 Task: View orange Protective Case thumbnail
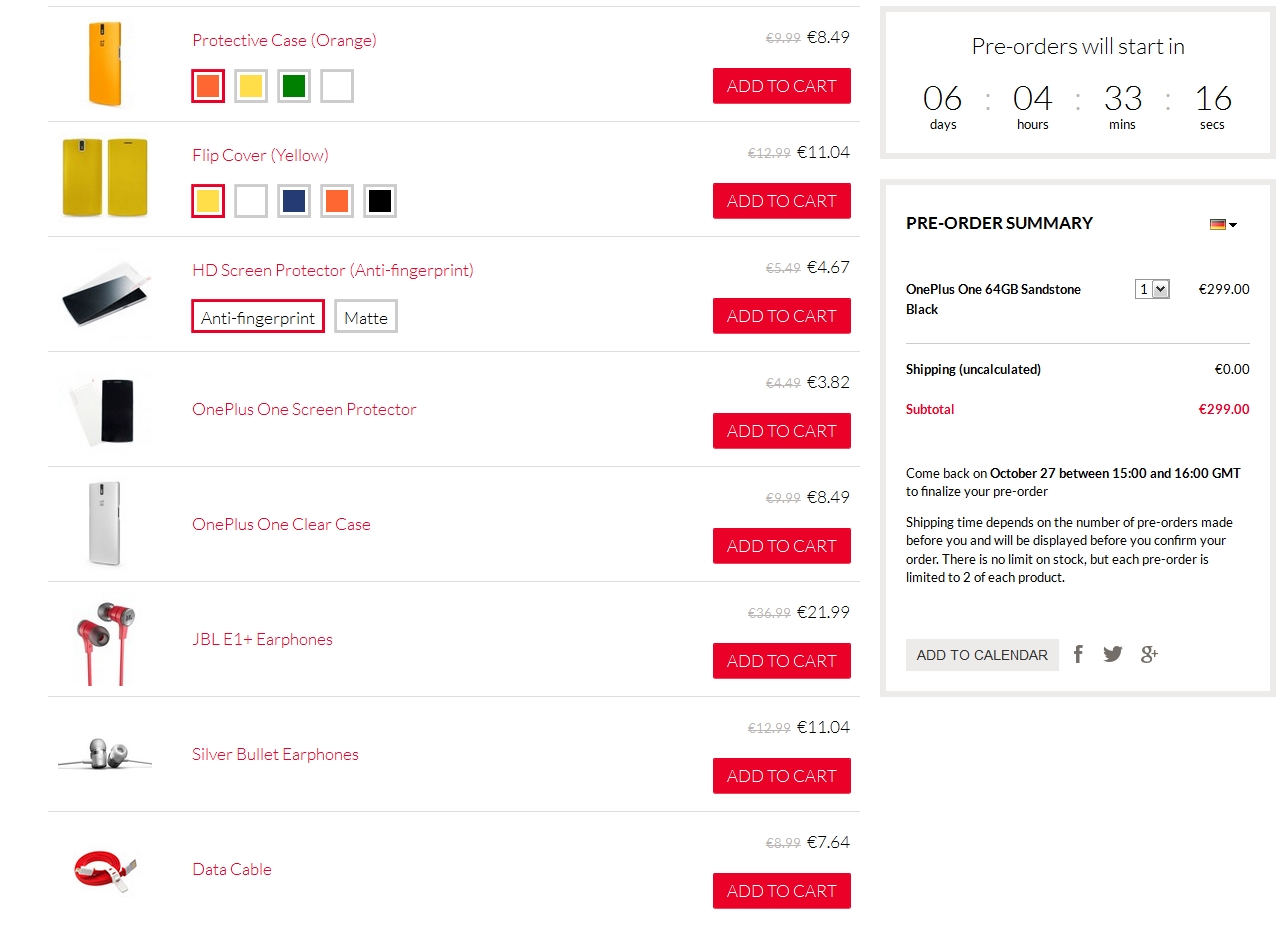point(104,64)
